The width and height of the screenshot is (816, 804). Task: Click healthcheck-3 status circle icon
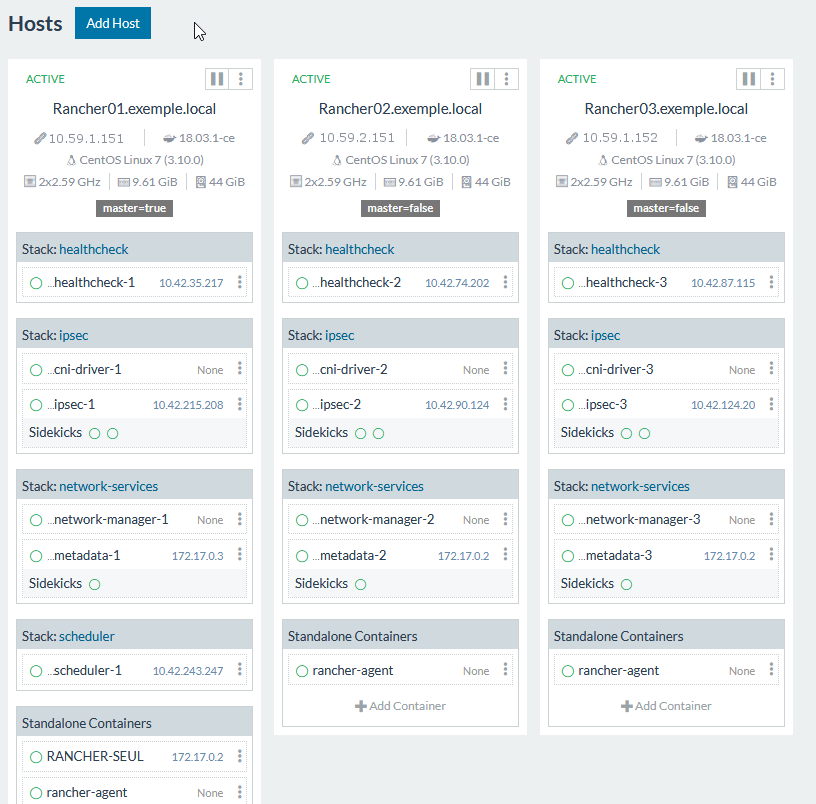point(568,283)
